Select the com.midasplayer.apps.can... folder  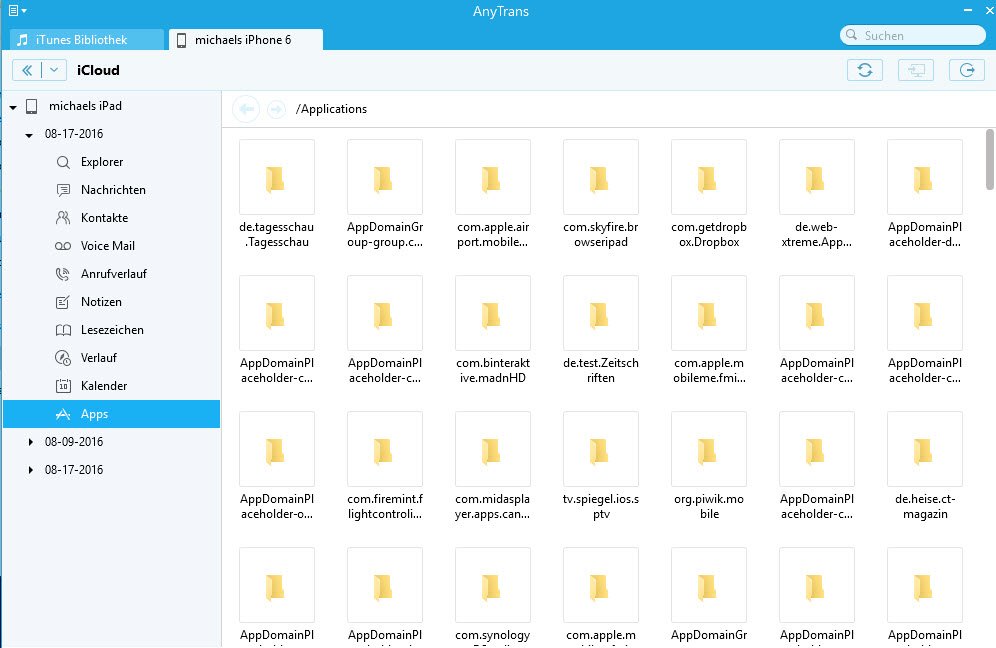pyautogui.click(x=493, y=466)
